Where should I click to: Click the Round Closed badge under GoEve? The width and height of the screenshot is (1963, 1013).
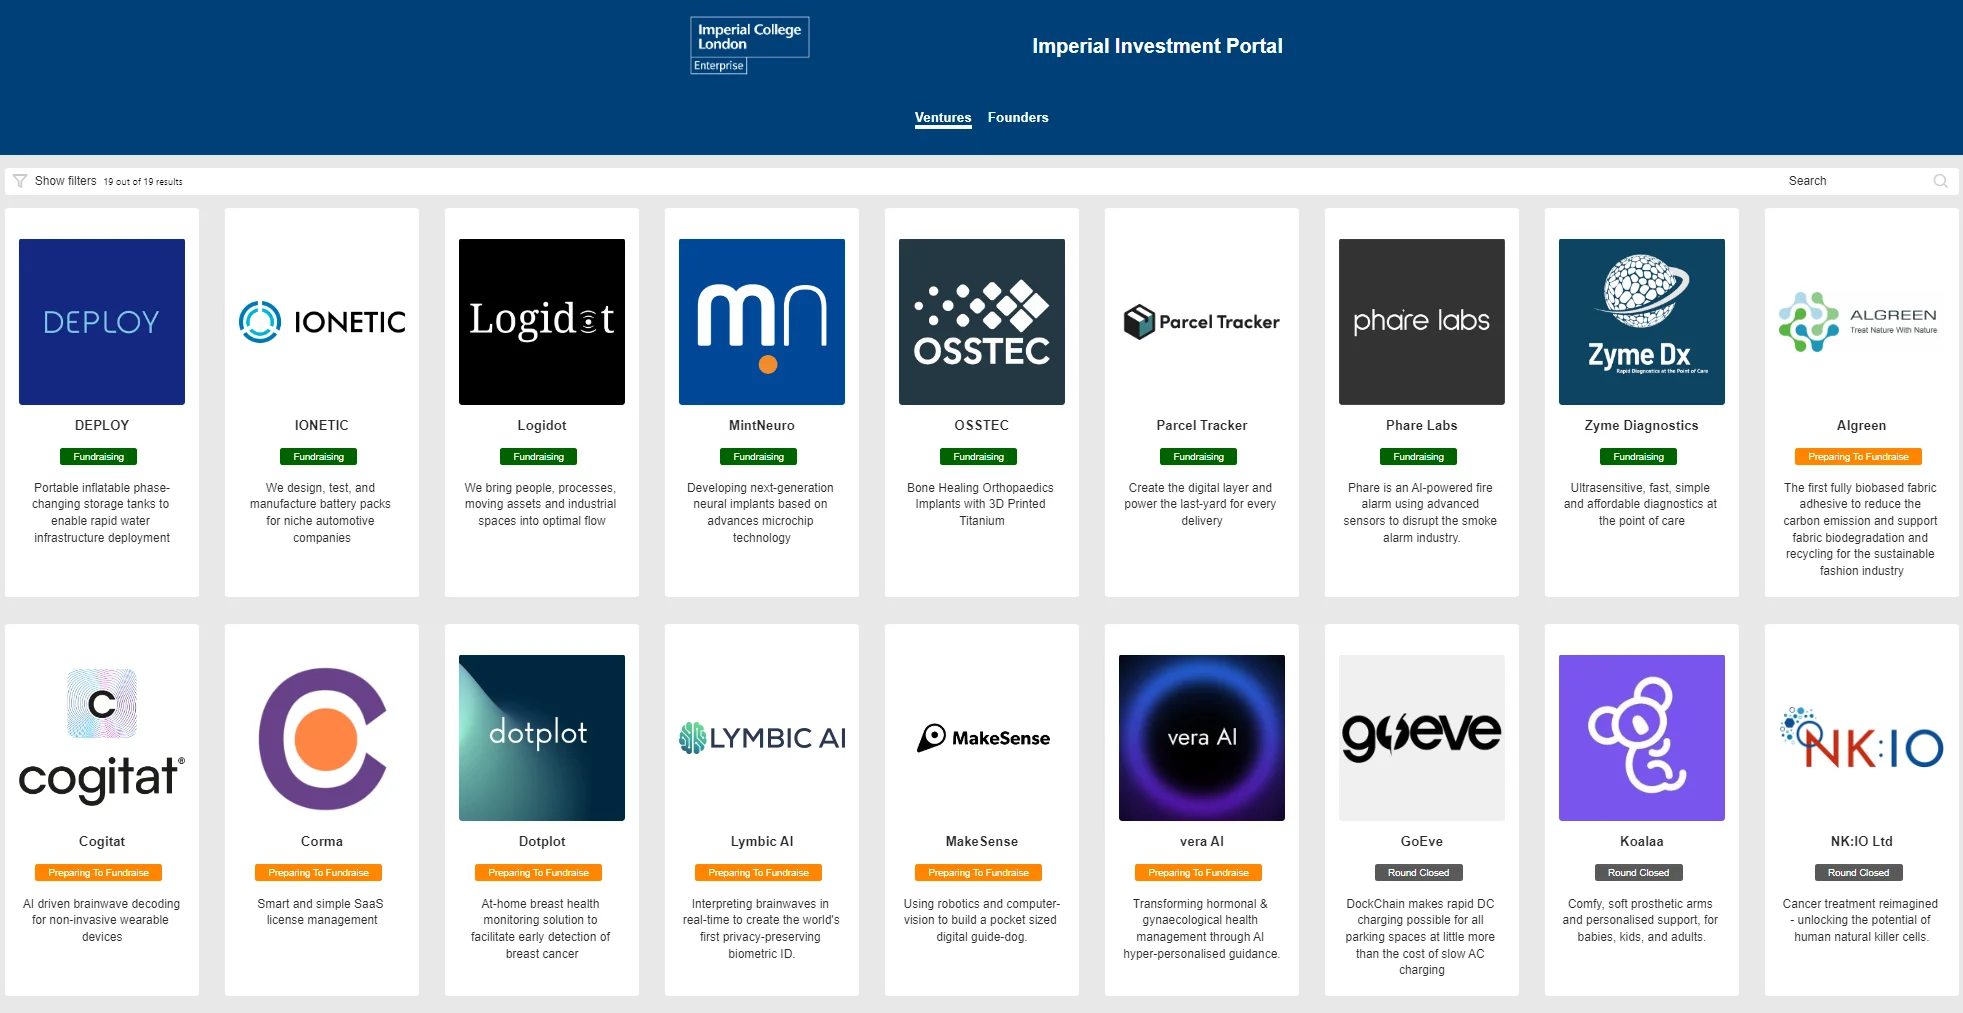point(1418,873)
